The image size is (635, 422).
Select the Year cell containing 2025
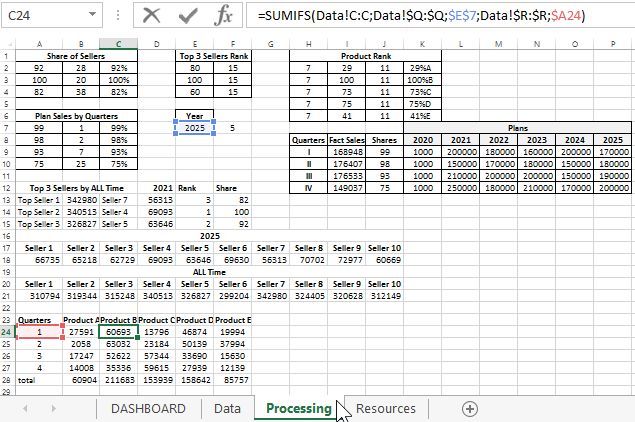pos(193,128)
